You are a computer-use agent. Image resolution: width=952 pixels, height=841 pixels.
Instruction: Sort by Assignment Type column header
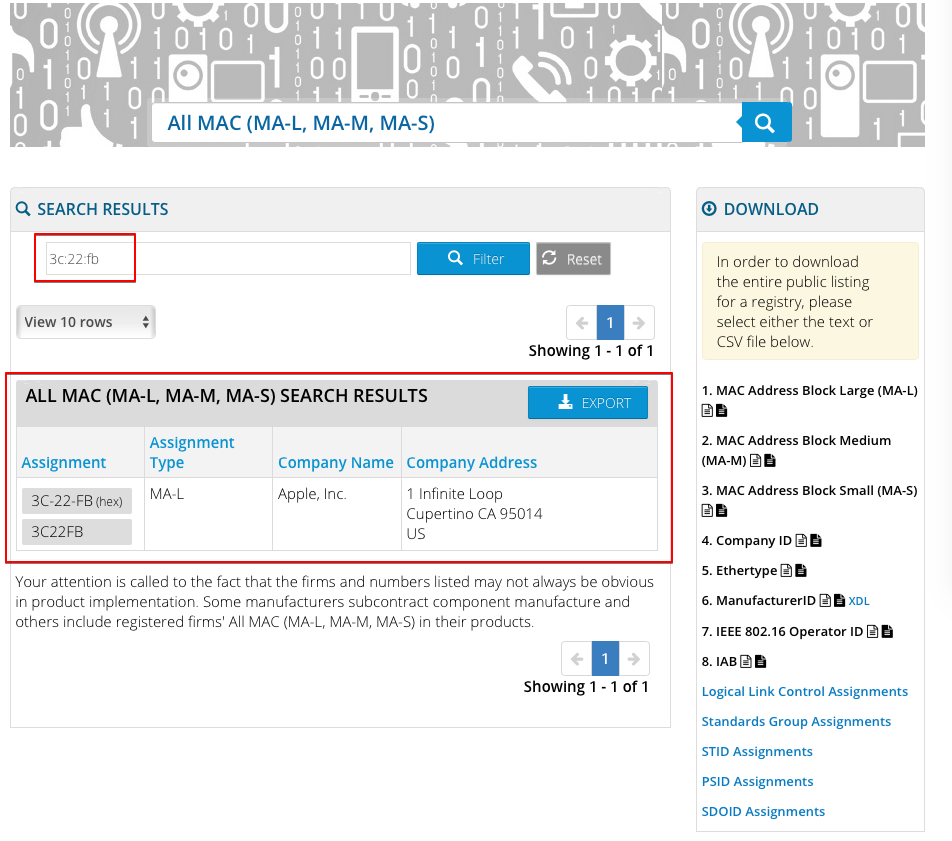(192, 452)
